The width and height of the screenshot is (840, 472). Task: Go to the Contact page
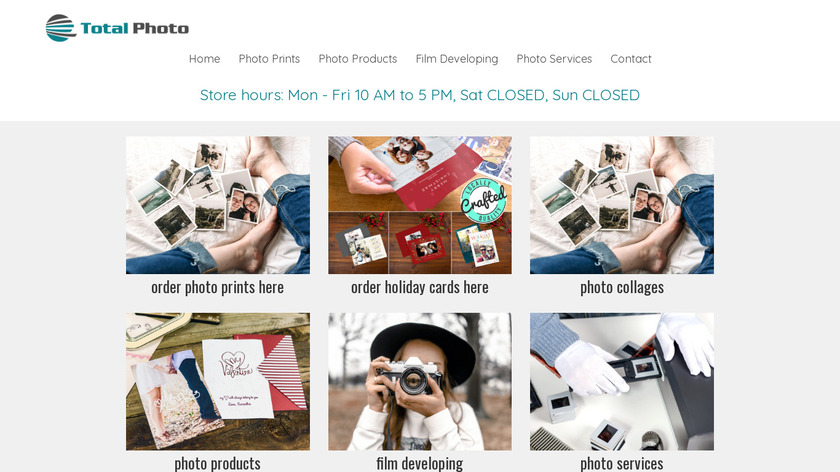(631, 59)
